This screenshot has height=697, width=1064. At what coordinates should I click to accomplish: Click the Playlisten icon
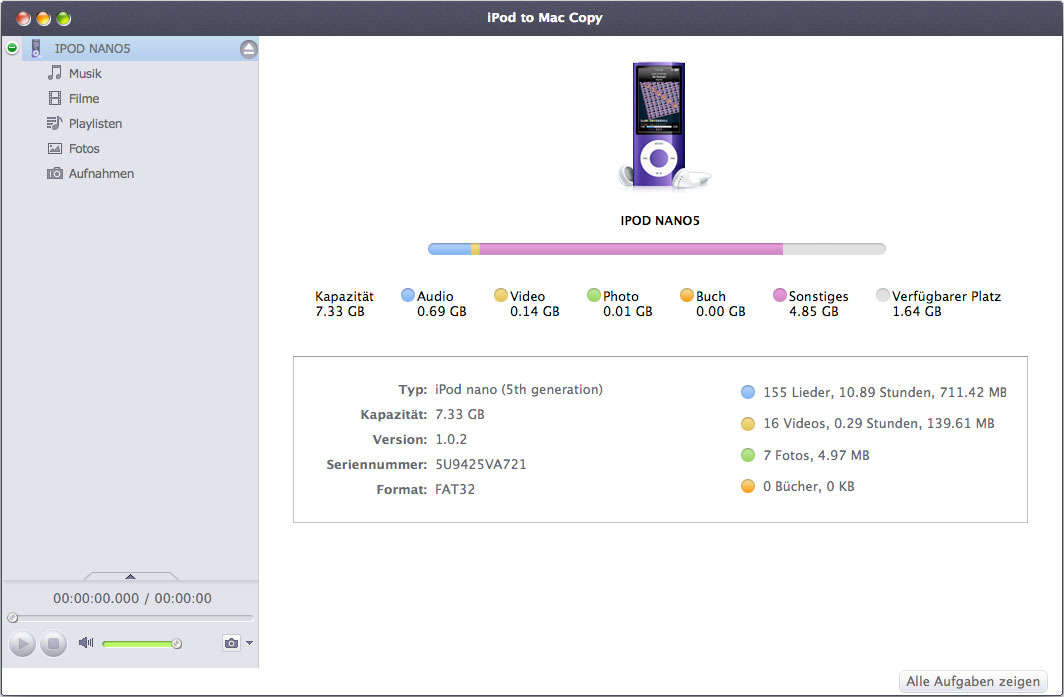click(x=54, y=123)
